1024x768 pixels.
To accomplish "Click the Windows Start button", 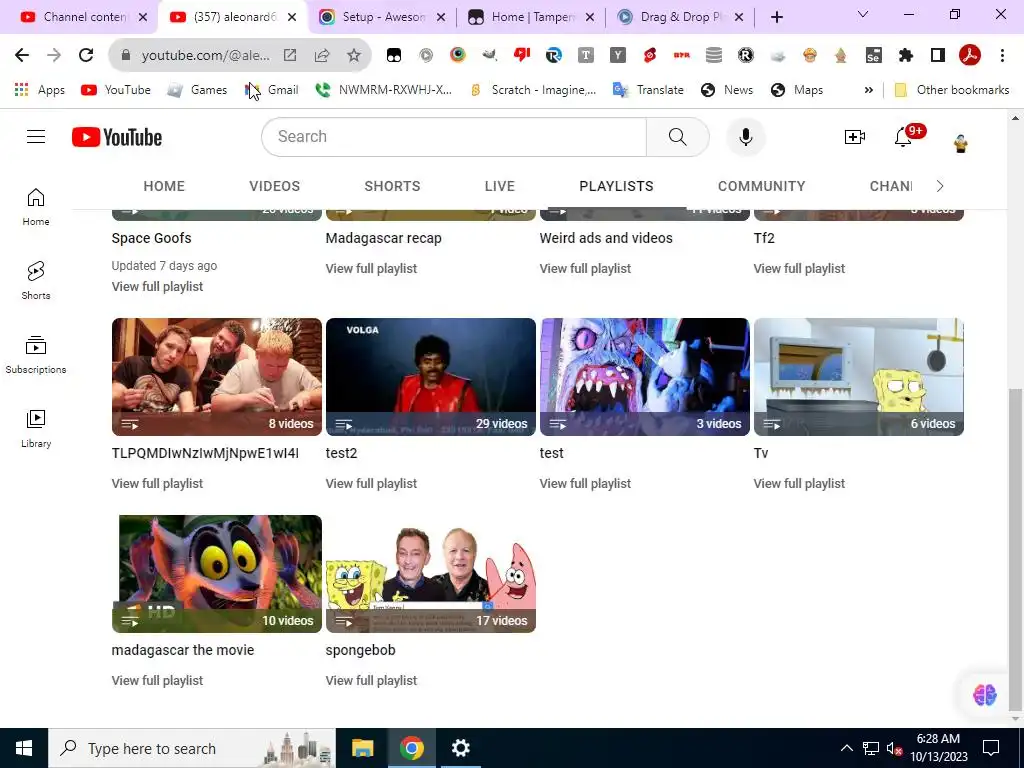I will (24, 748).
